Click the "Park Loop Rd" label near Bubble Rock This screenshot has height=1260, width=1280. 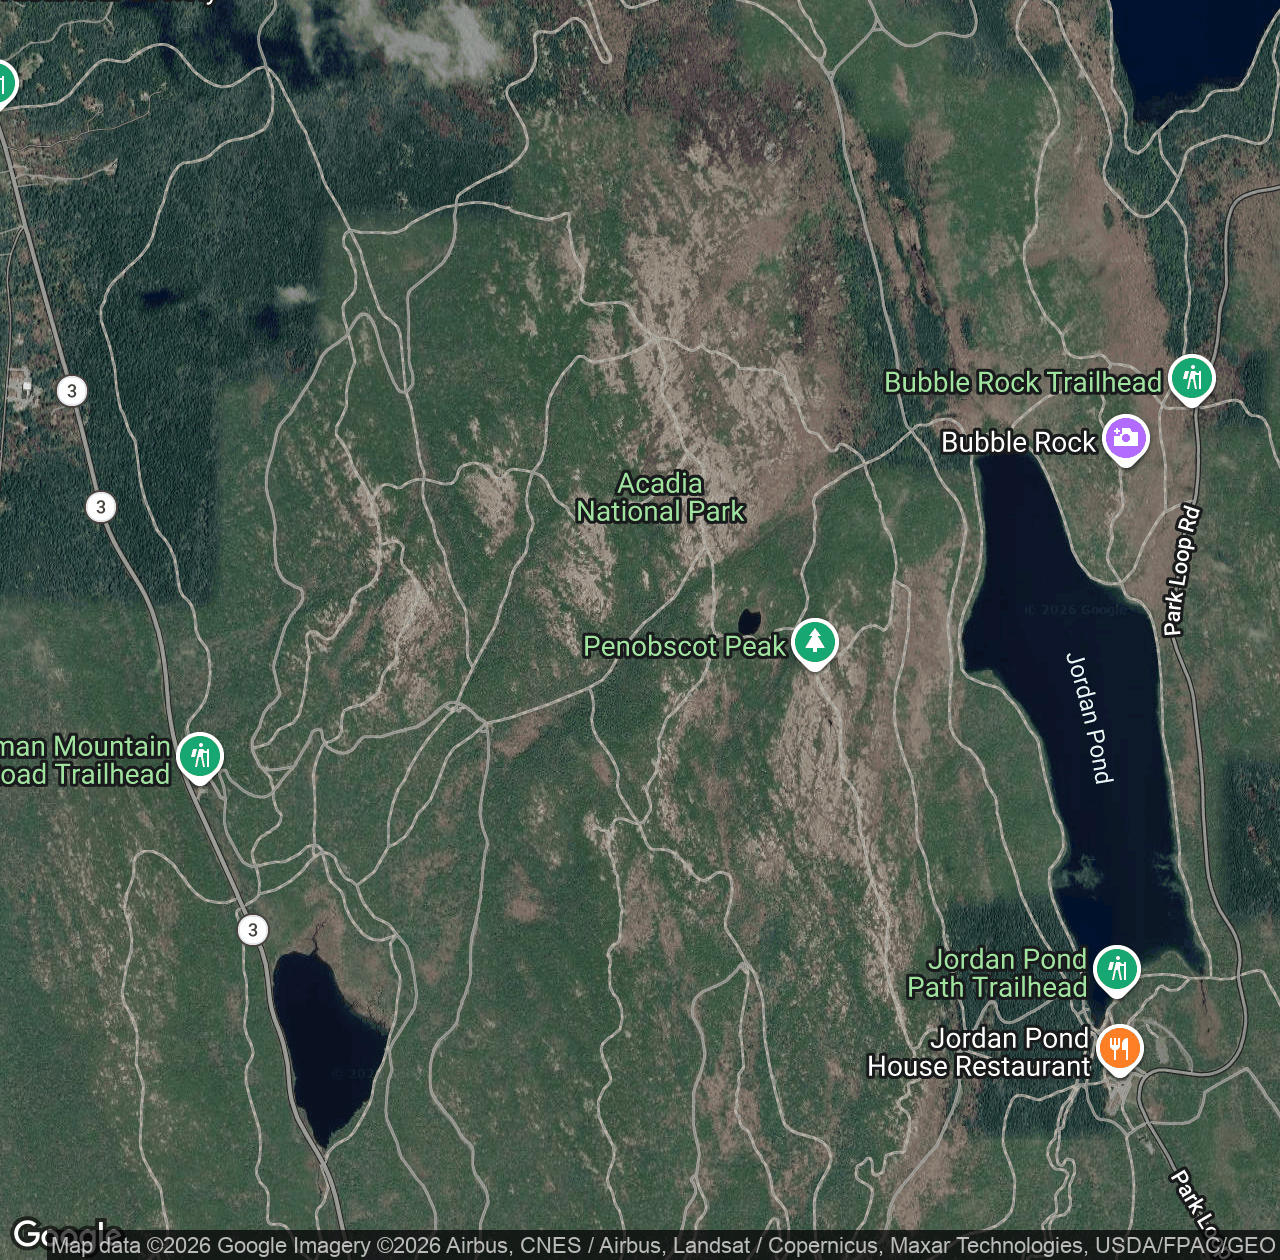click(x=1181, y=571)
